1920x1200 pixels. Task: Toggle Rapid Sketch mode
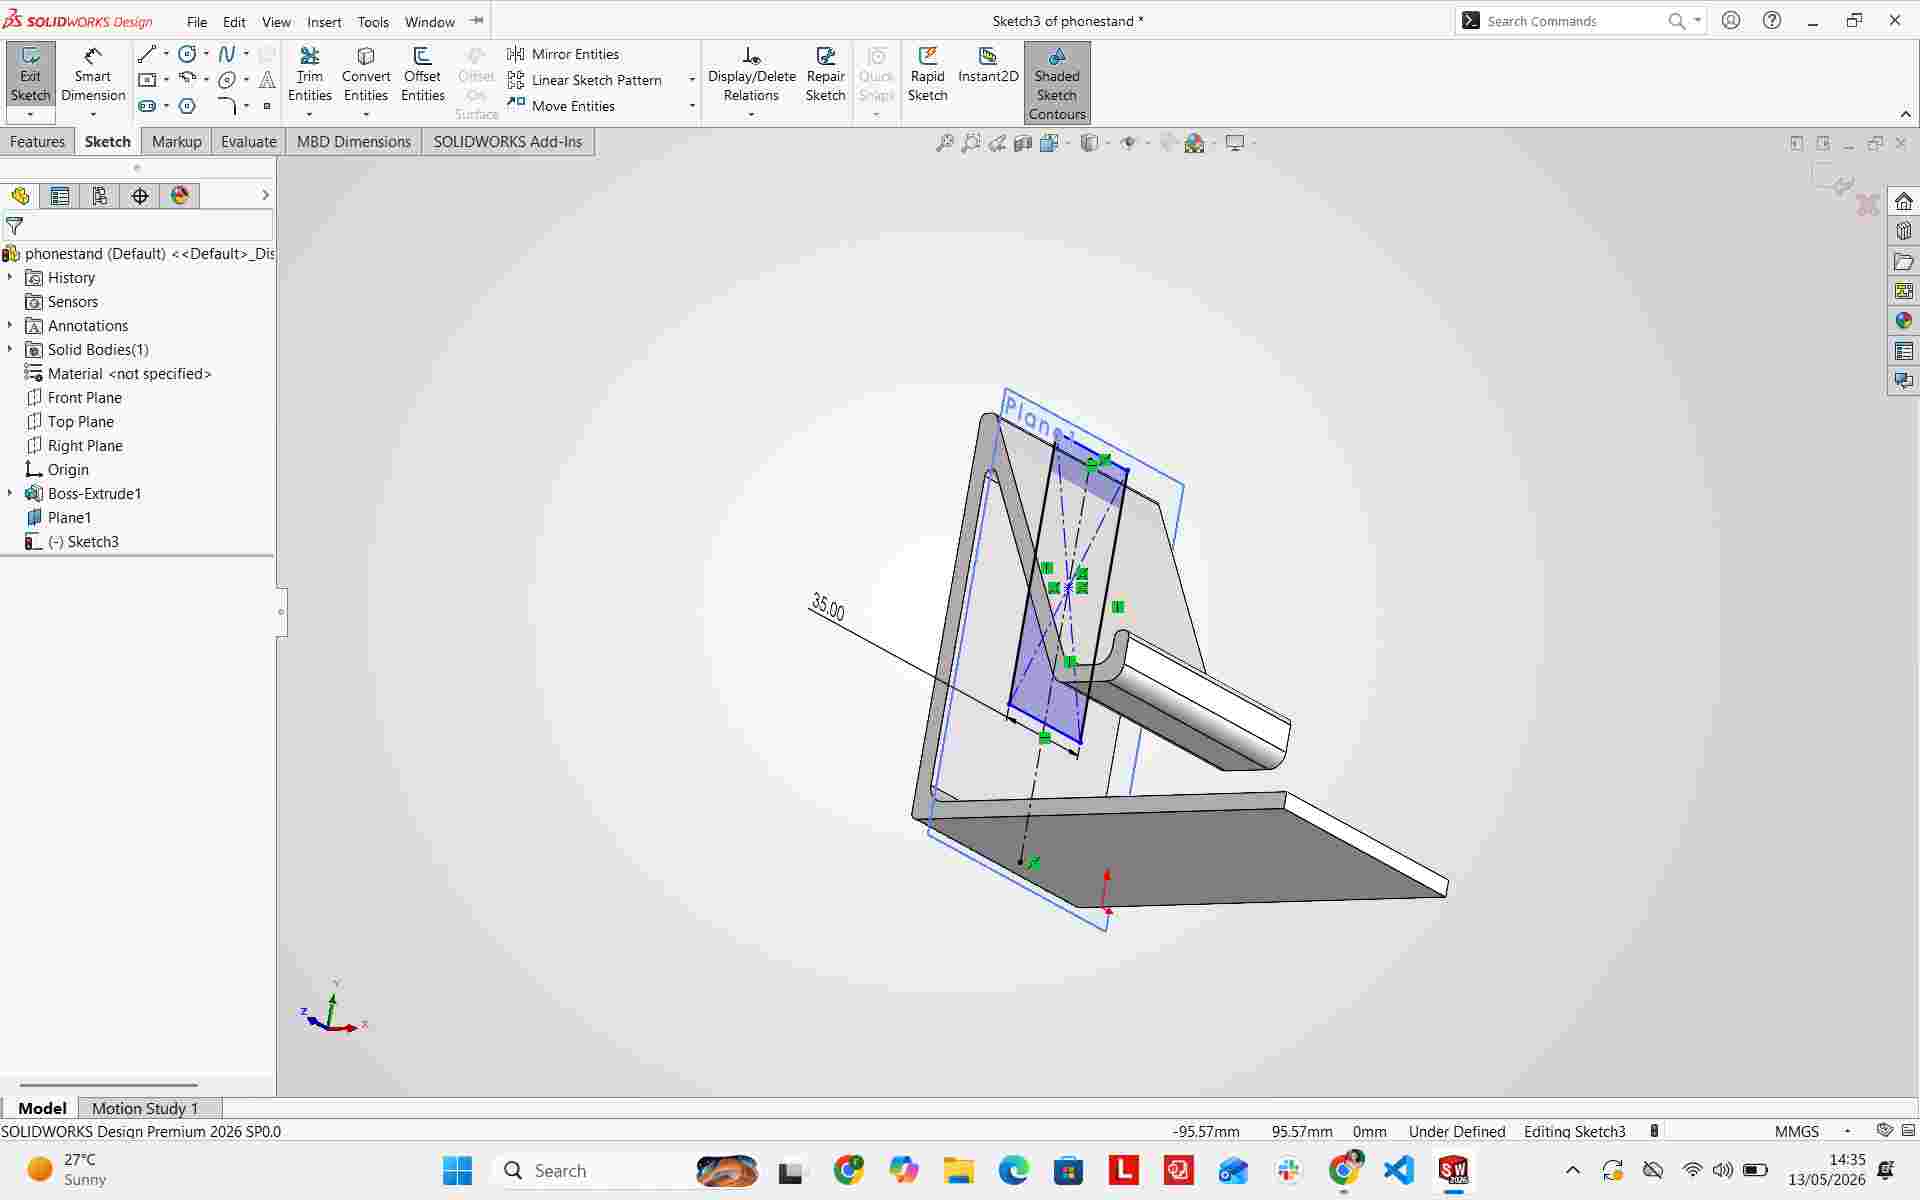(x=927, y=75)
